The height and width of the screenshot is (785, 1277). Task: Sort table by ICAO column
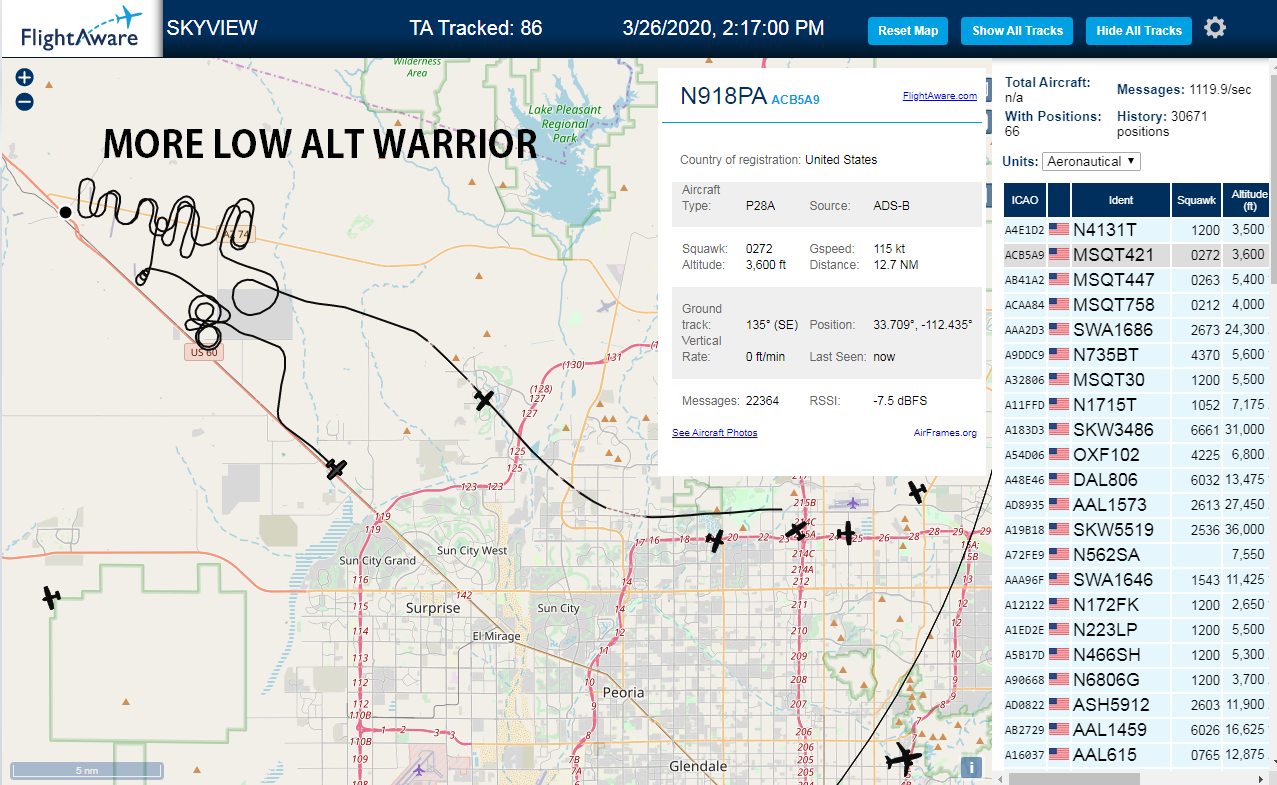point(1024,200)
